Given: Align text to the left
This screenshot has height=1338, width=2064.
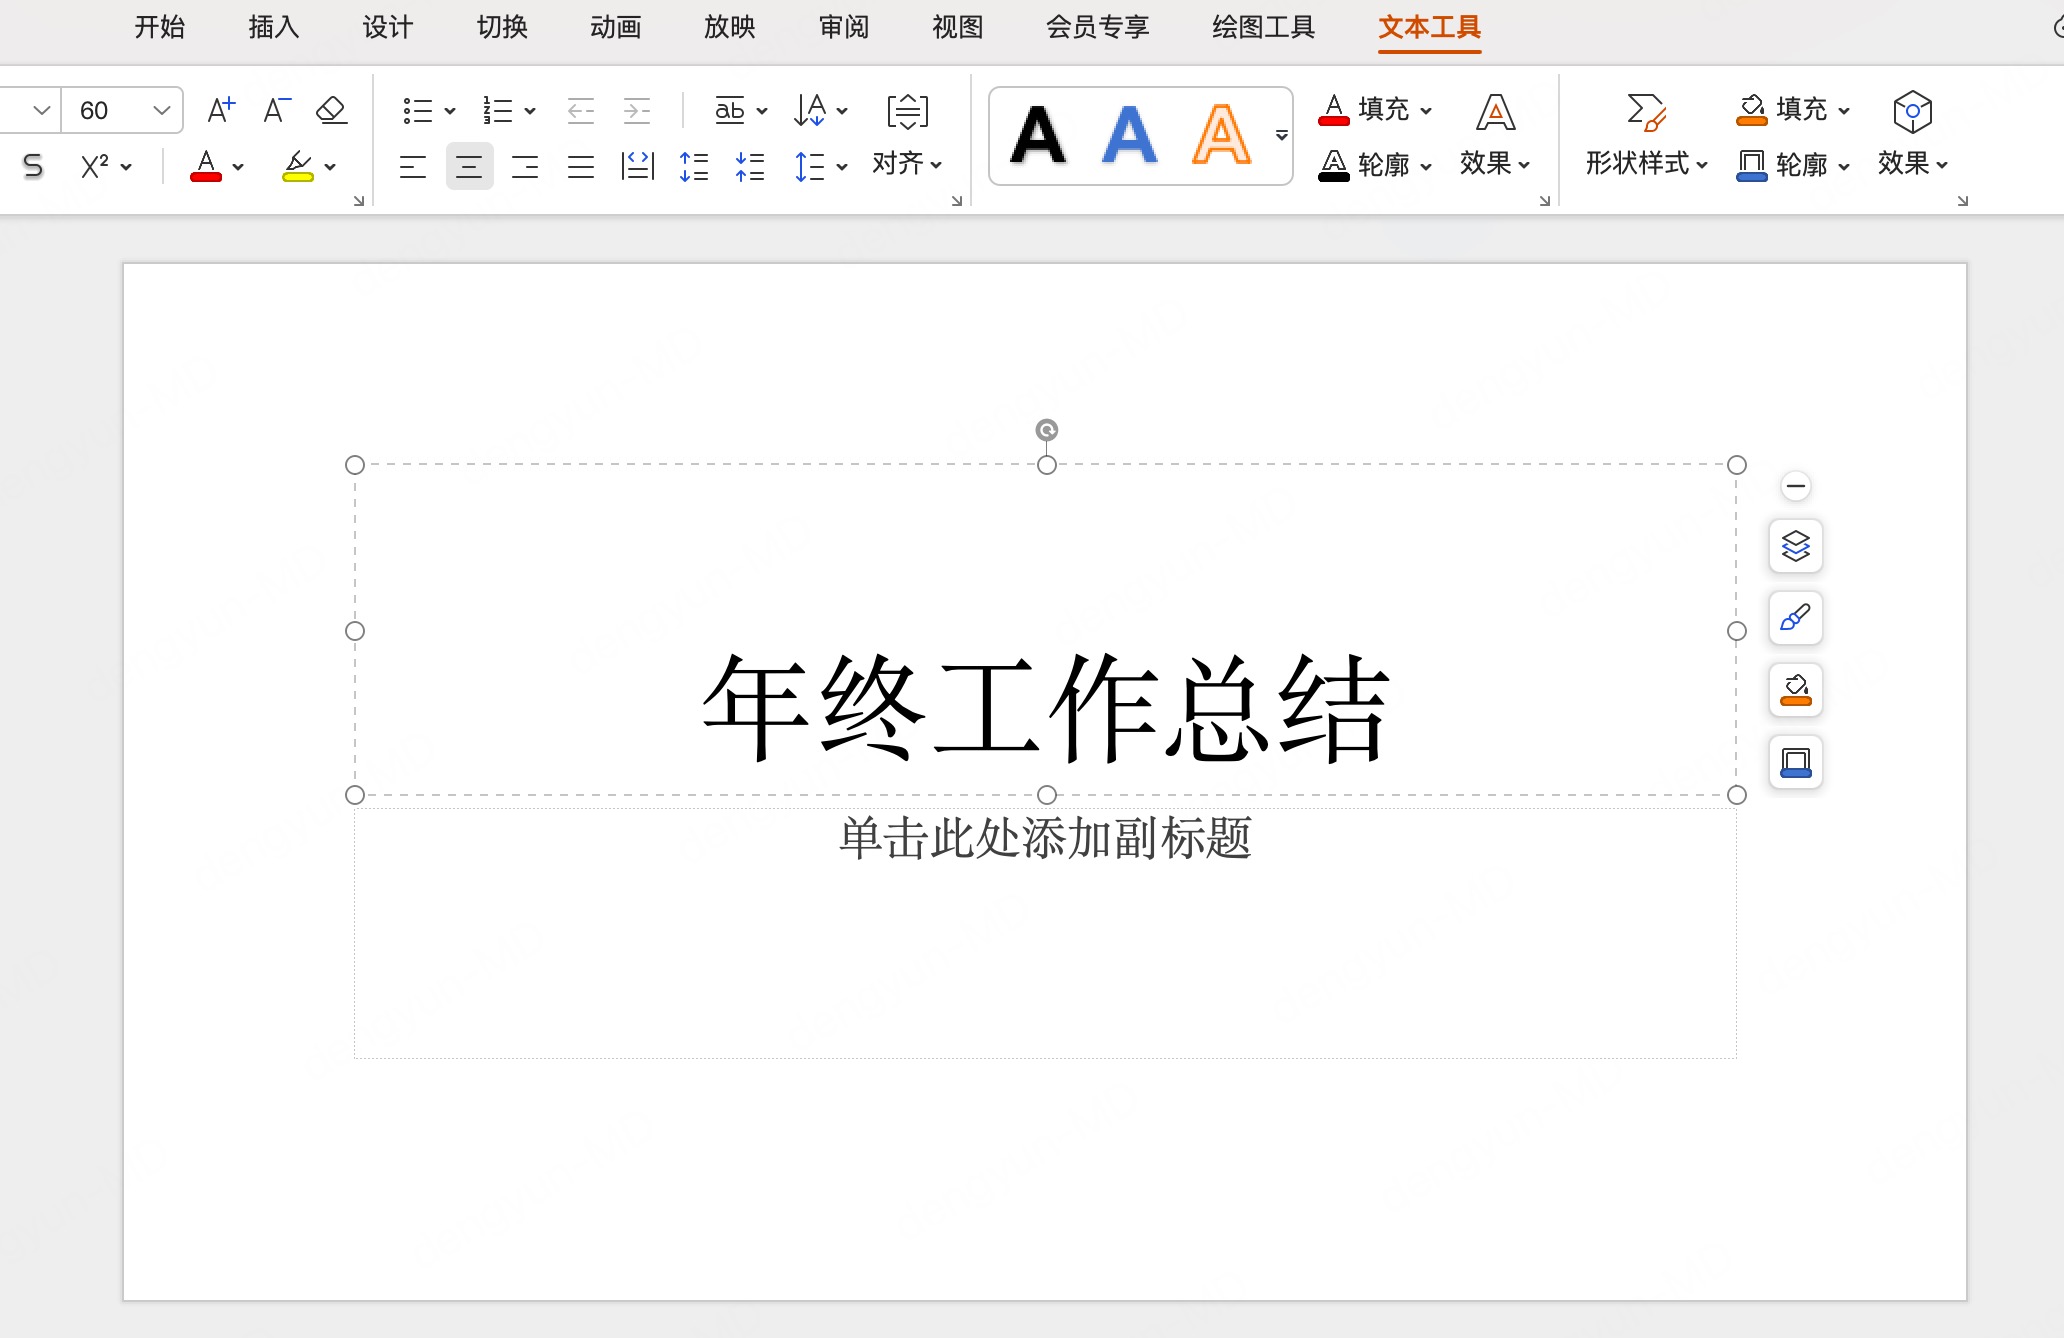Looking at the screenshot, I should point(413,166).
